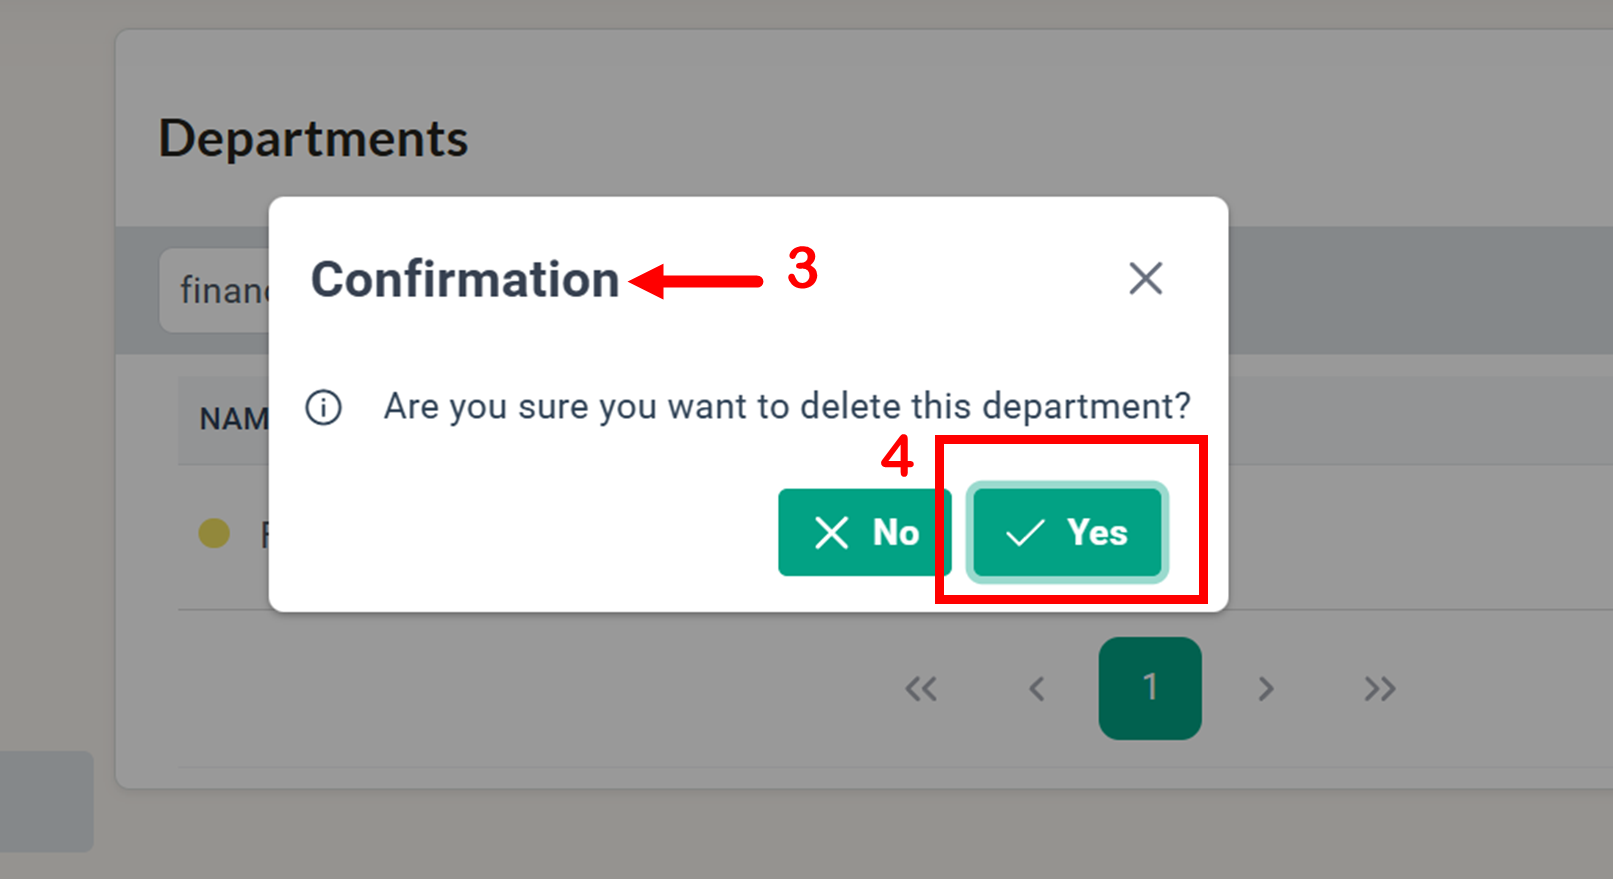Click the Departments page heading

coord(313,138)
